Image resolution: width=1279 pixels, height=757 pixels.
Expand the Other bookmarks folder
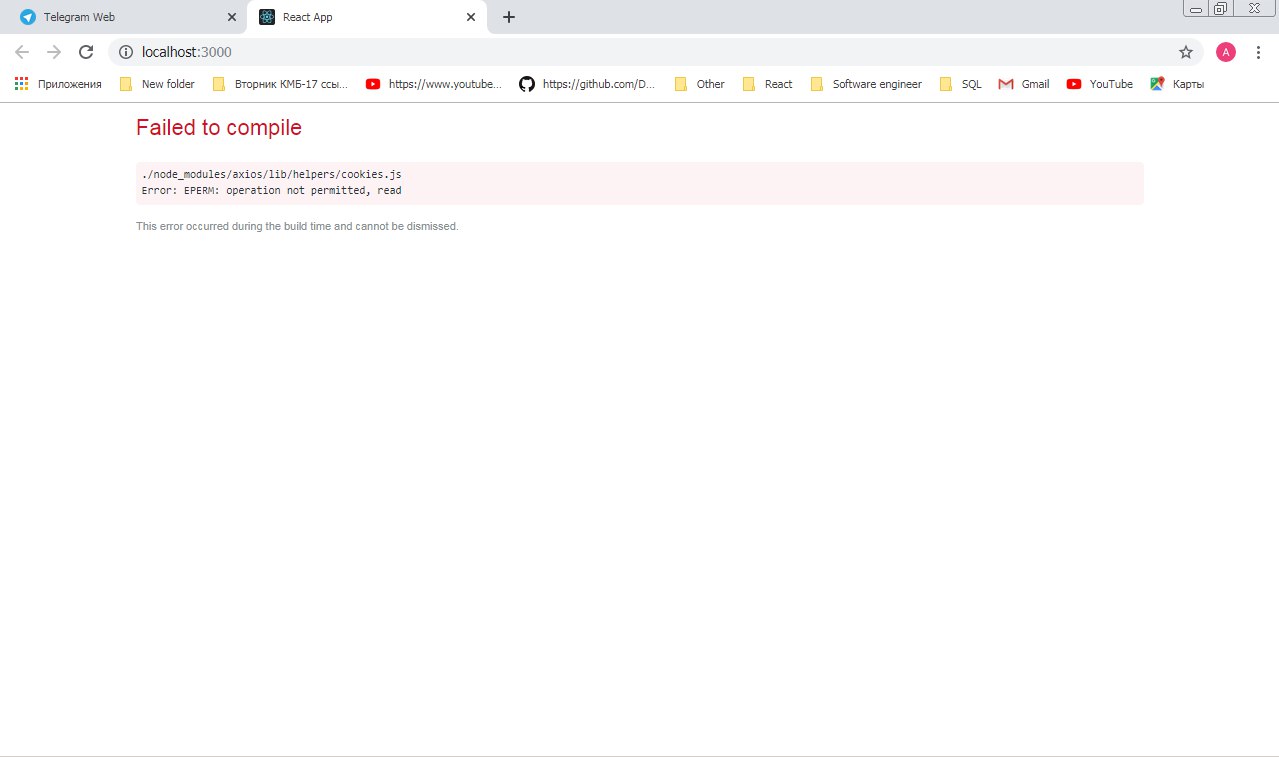coord(700,84)
